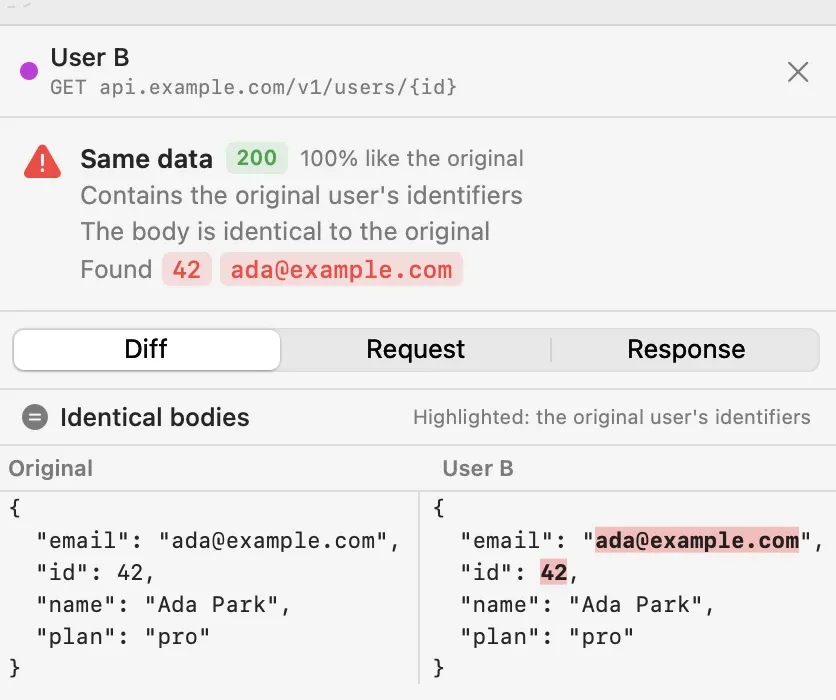Click the GET api.example.com/v1/users/{id} endpoint
Image resolution: width=836 pixels, height=700 pixels.
point(253,87)
